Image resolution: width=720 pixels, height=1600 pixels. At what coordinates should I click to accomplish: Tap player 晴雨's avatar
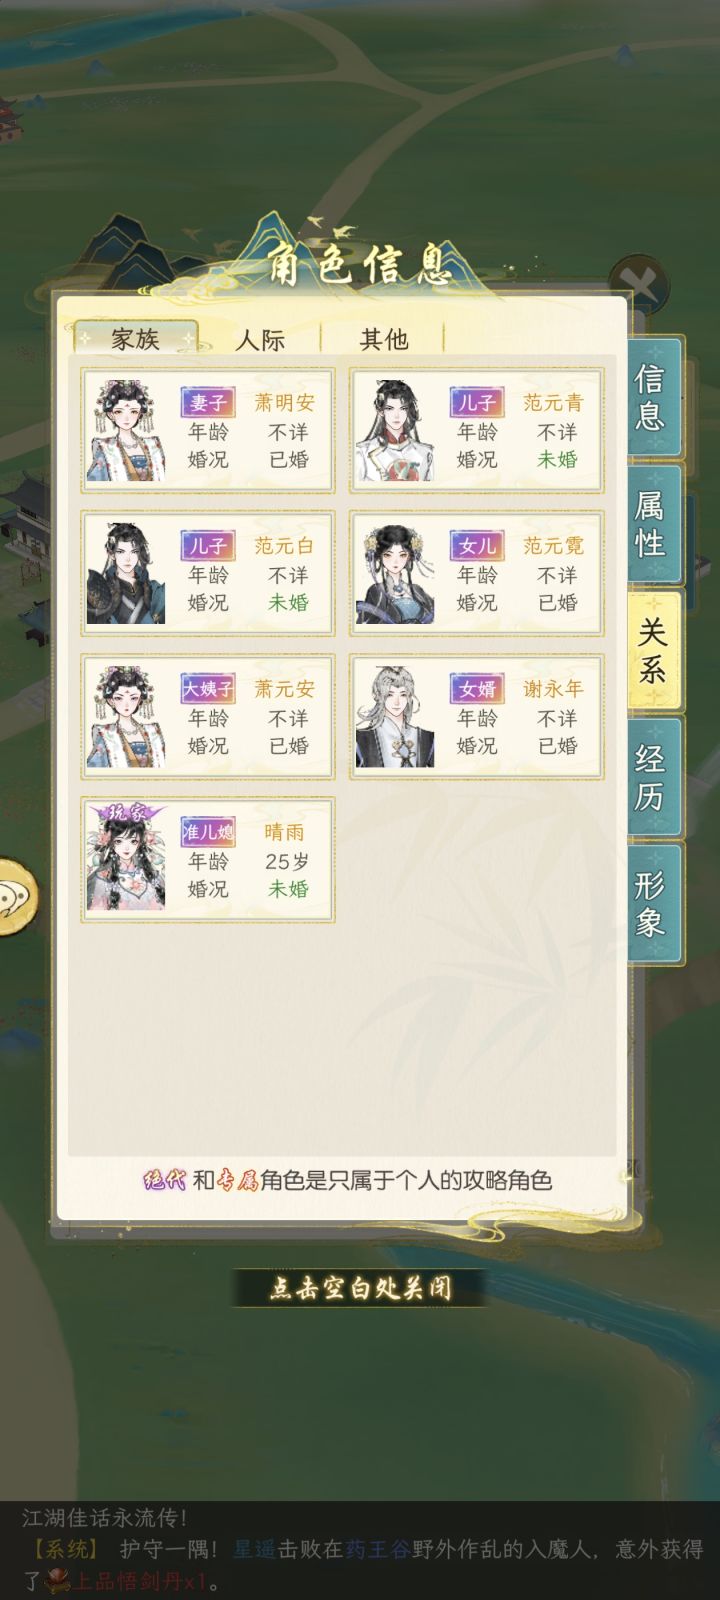127,859
